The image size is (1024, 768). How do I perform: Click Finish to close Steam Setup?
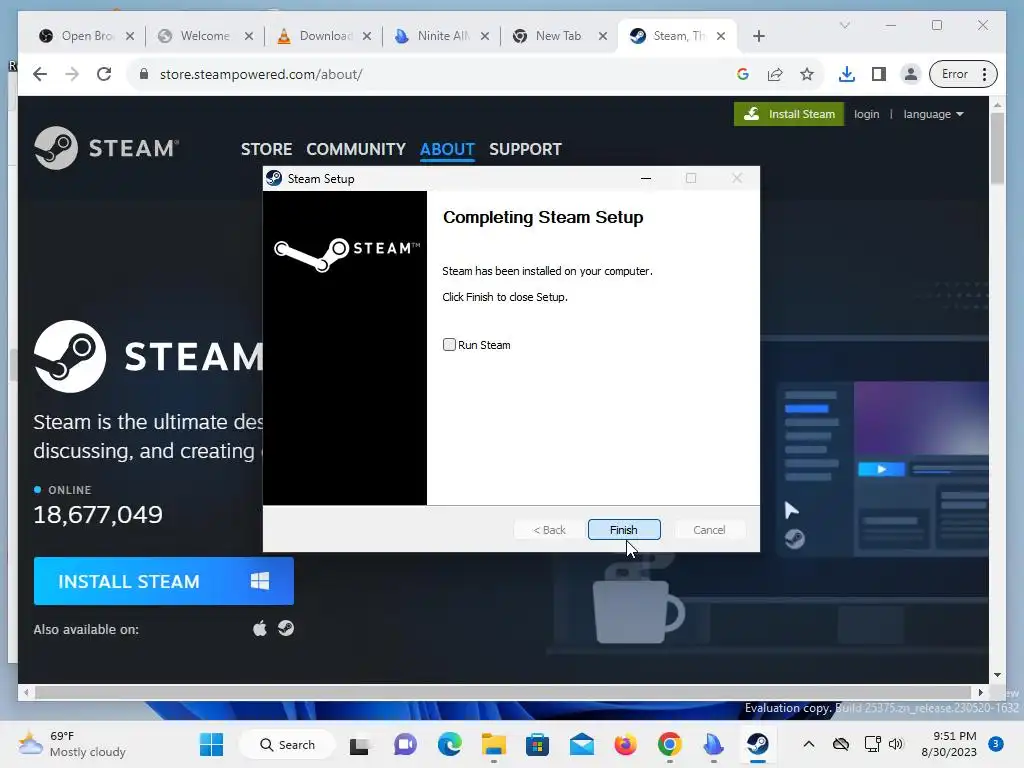pos(624,530)
